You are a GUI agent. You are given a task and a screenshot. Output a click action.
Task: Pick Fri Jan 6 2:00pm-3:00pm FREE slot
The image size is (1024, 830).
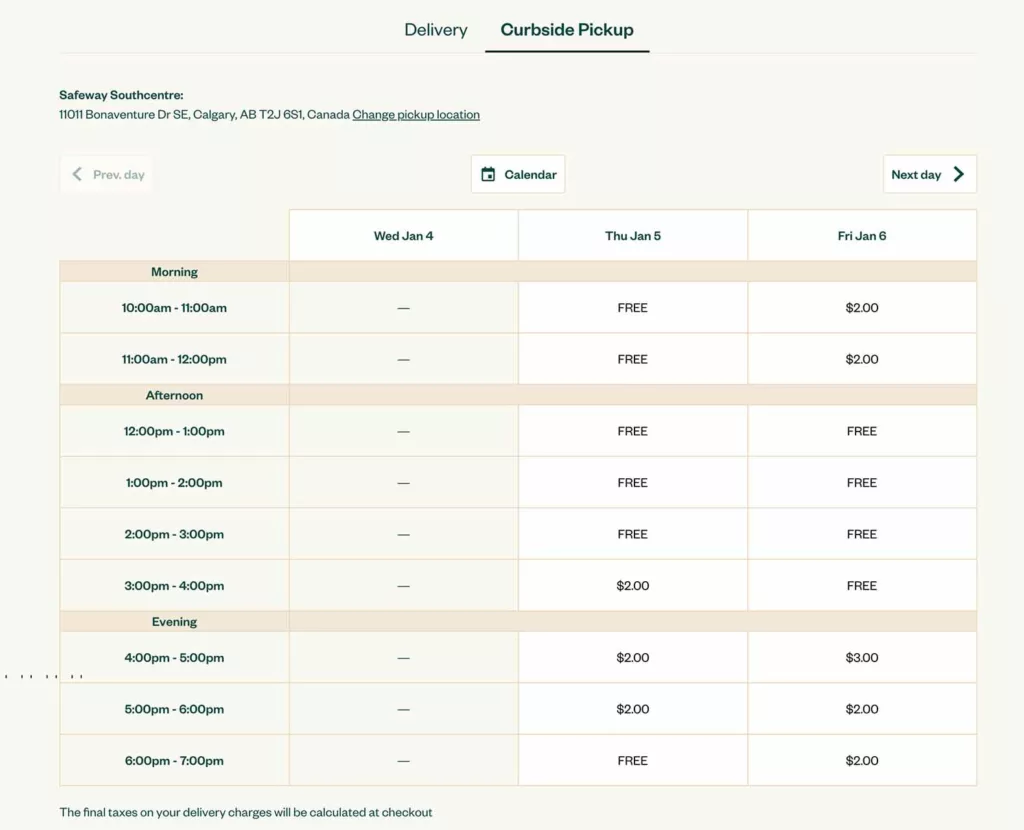coord(862,534)
